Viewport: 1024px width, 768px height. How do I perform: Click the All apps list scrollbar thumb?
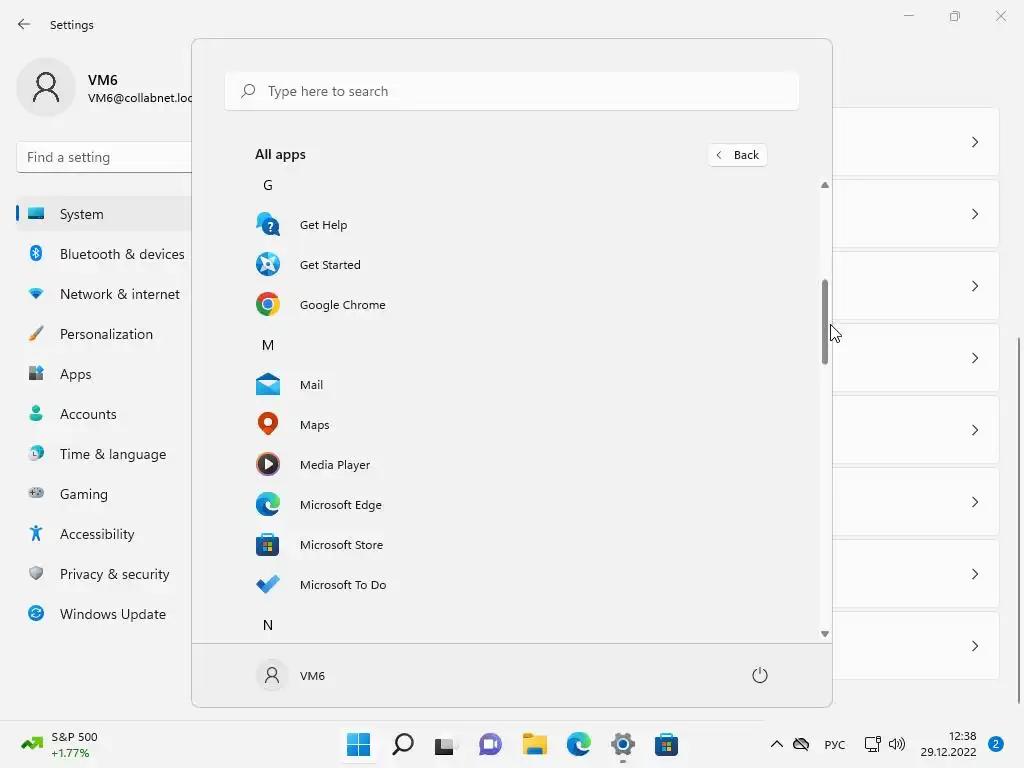tap(825, 321)
